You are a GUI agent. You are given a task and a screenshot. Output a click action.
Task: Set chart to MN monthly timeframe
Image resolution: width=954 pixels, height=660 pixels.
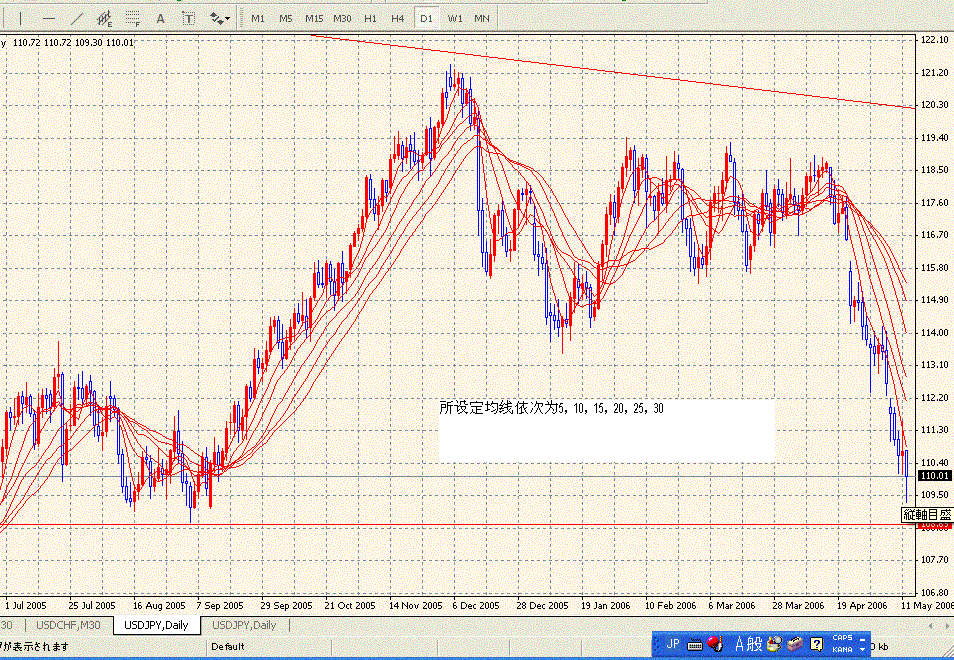click(482, 18)
